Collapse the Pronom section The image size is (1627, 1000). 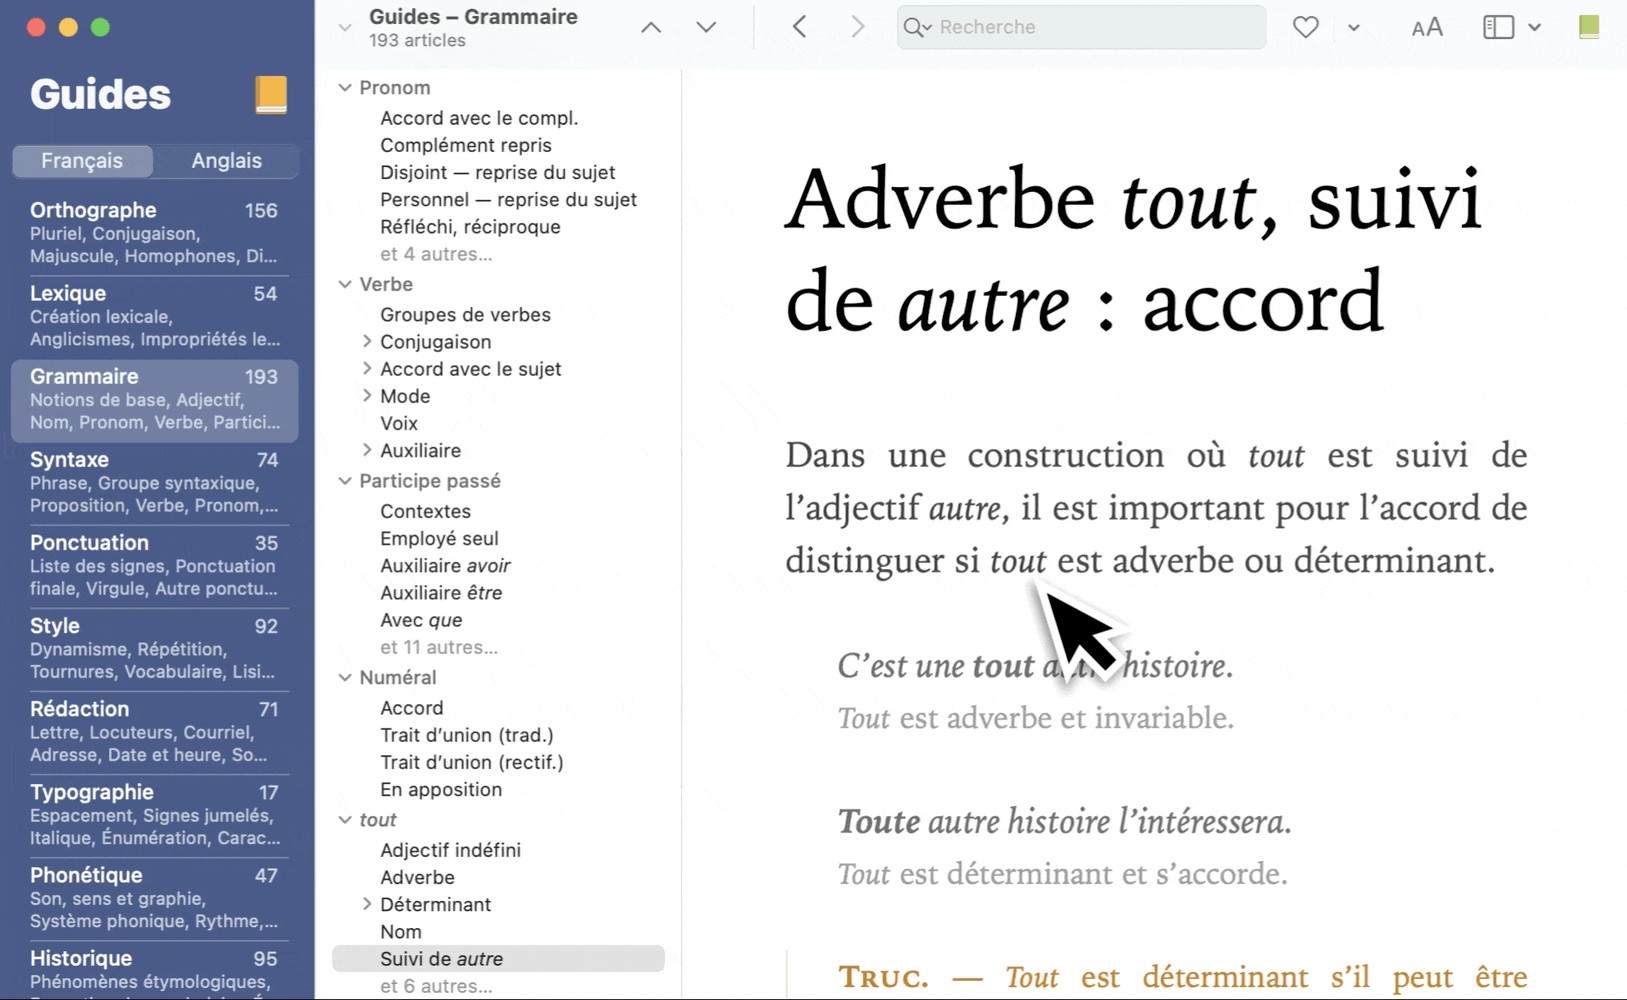(345, 88)
